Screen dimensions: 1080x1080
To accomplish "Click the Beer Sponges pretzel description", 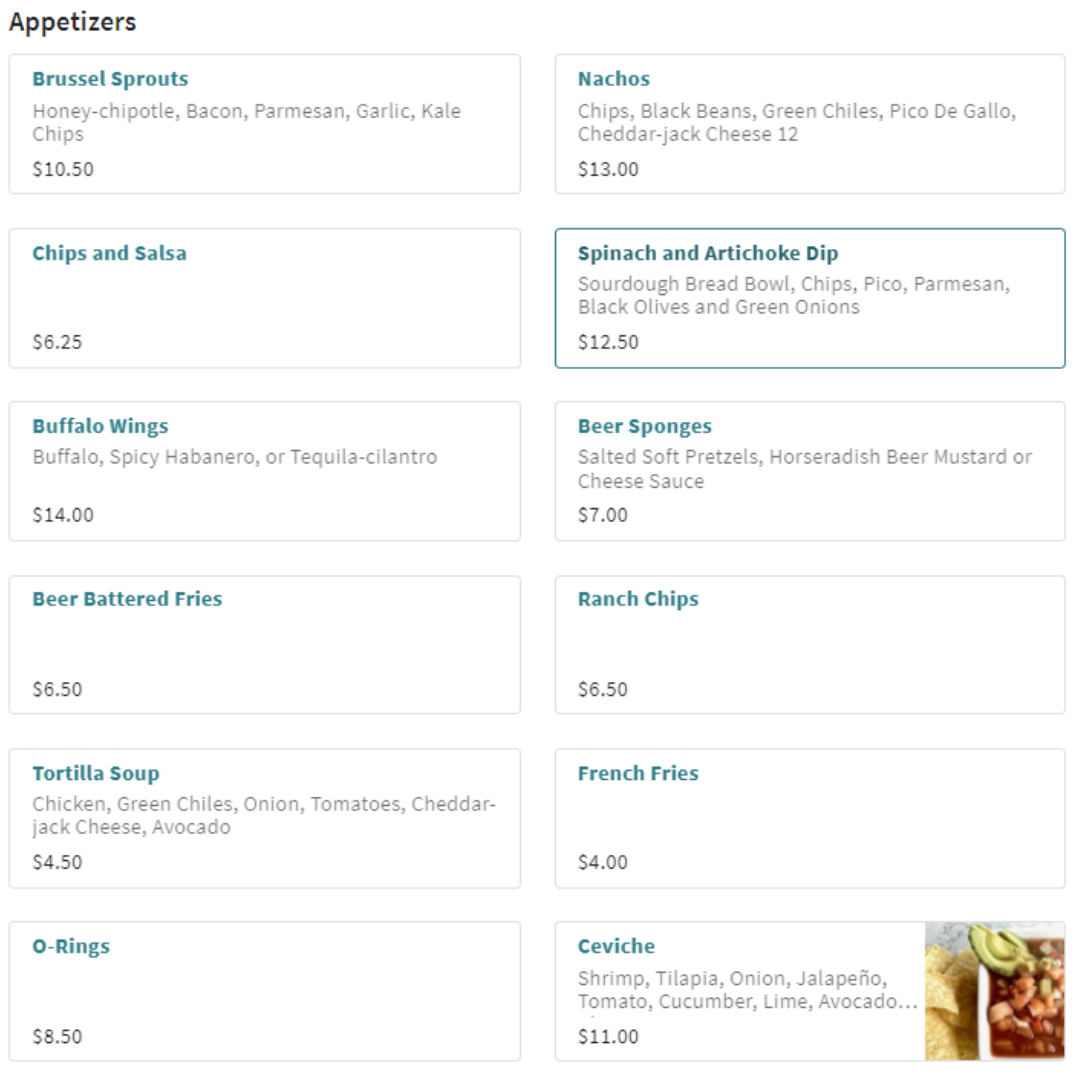I will click(x=804, y=469).
